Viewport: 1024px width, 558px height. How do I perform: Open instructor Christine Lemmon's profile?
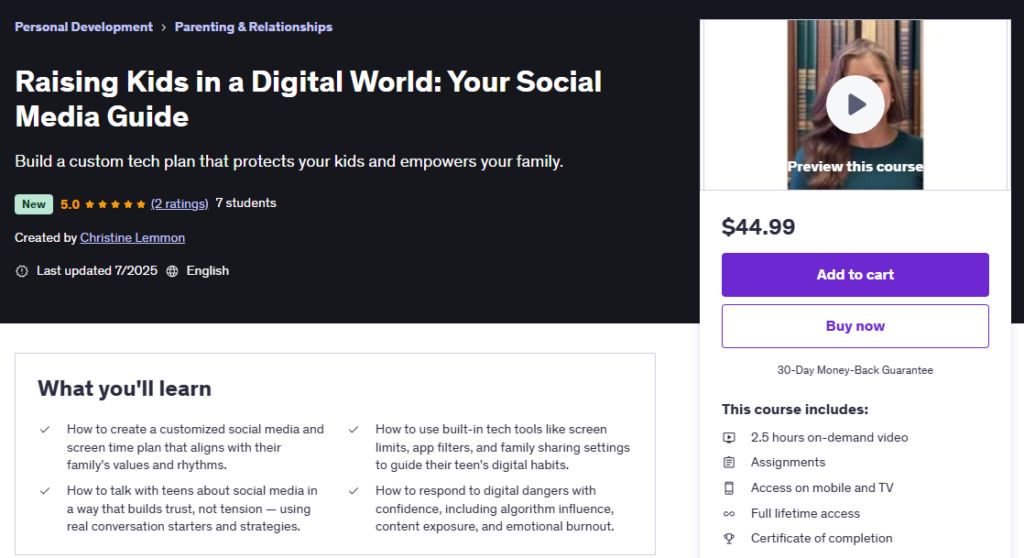[x=133, y=238]
